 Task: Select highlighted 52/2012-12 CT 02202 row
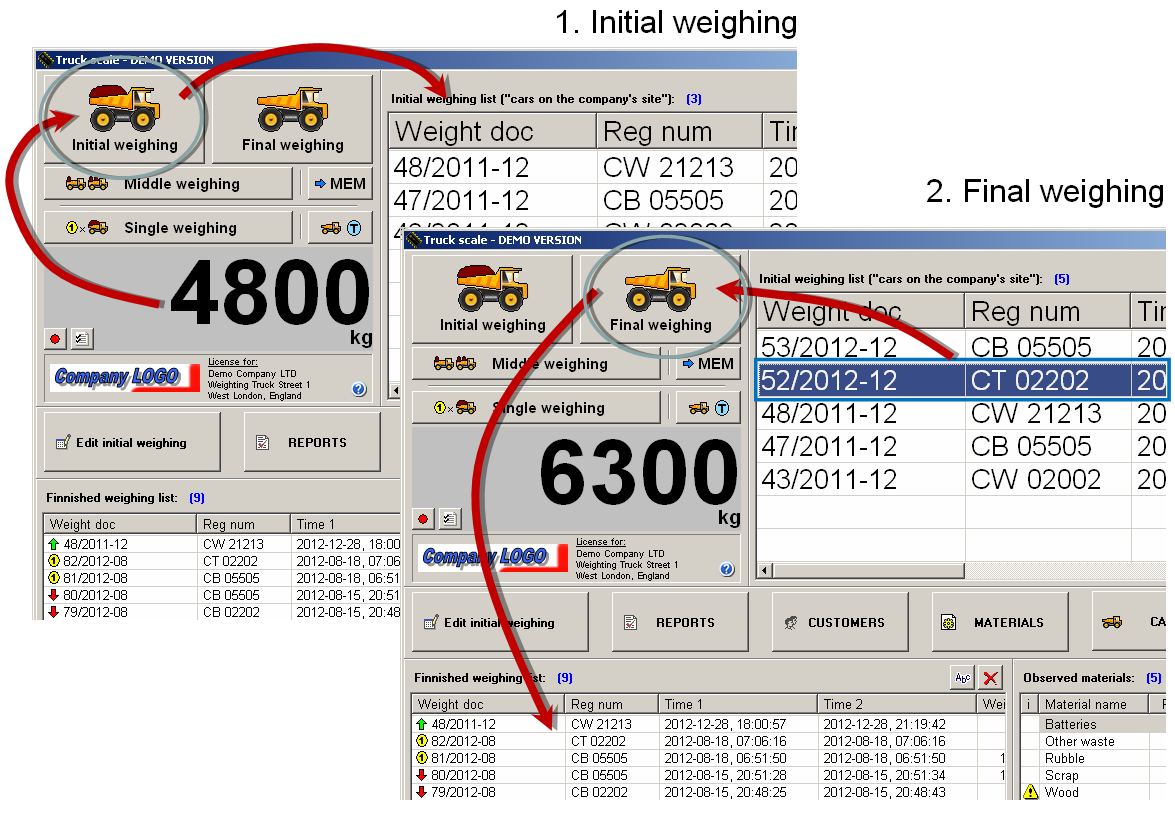pos(961,380)
